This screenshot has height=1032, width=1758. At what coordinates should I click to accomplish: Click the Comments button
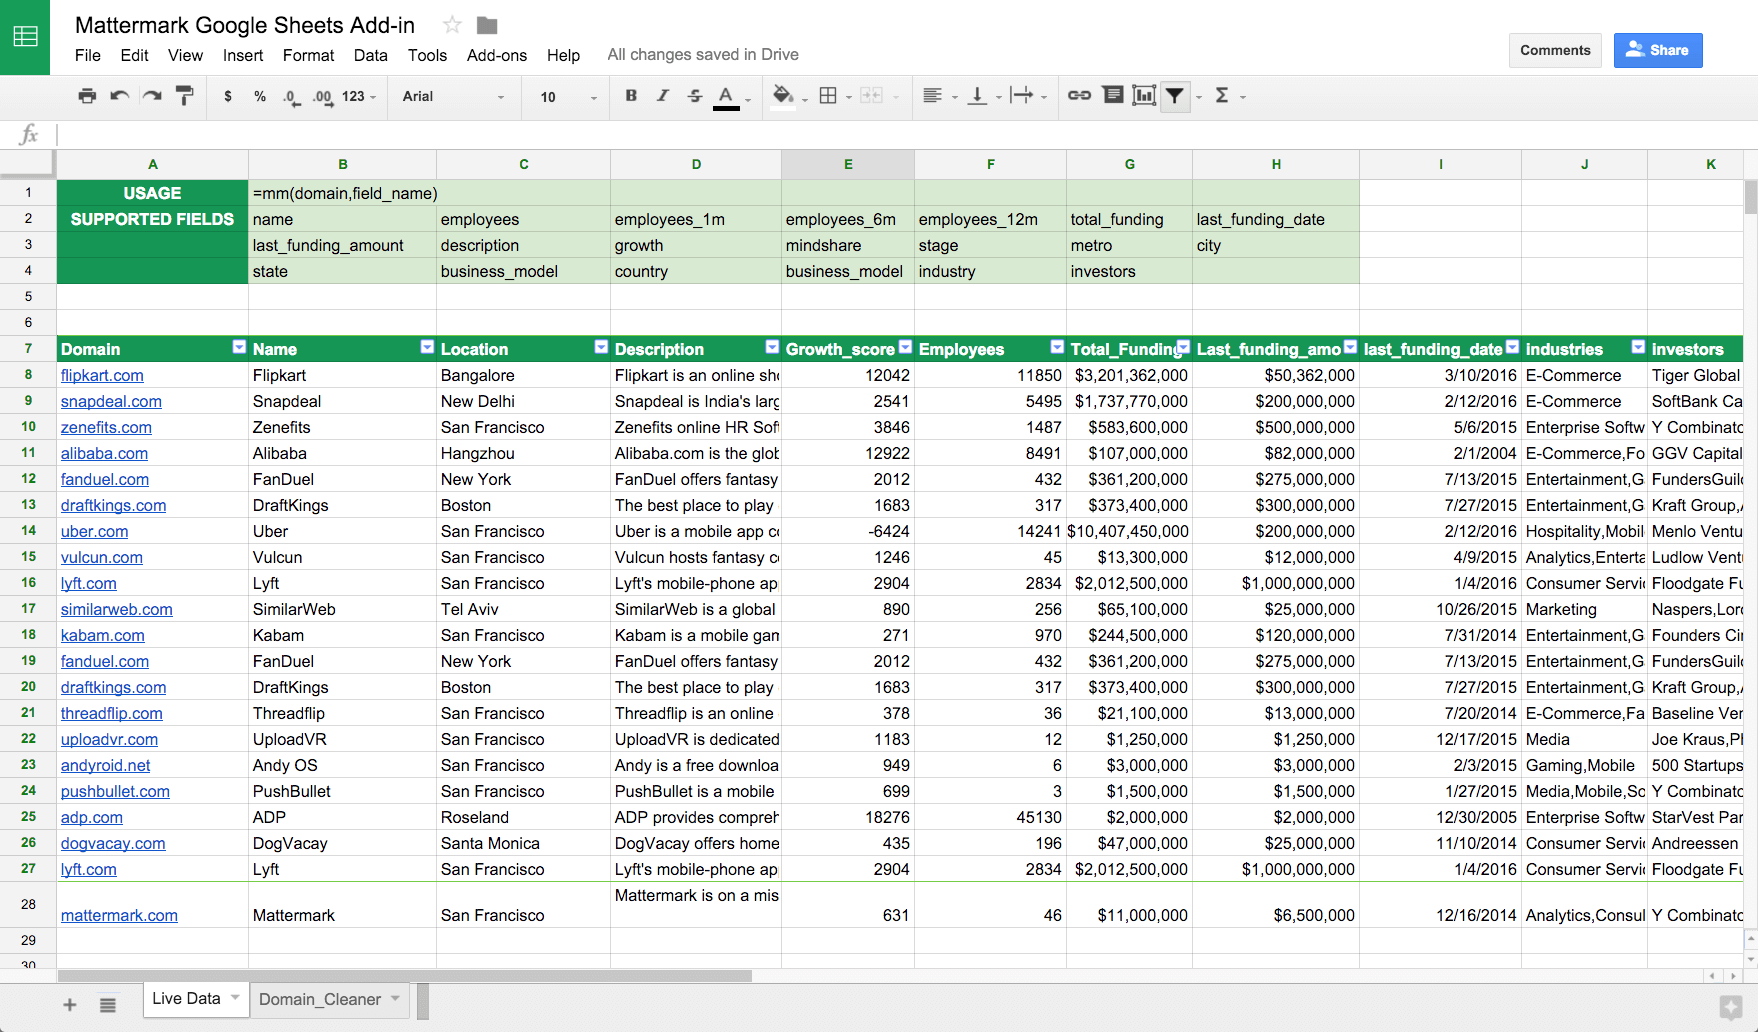(1555, 50)
